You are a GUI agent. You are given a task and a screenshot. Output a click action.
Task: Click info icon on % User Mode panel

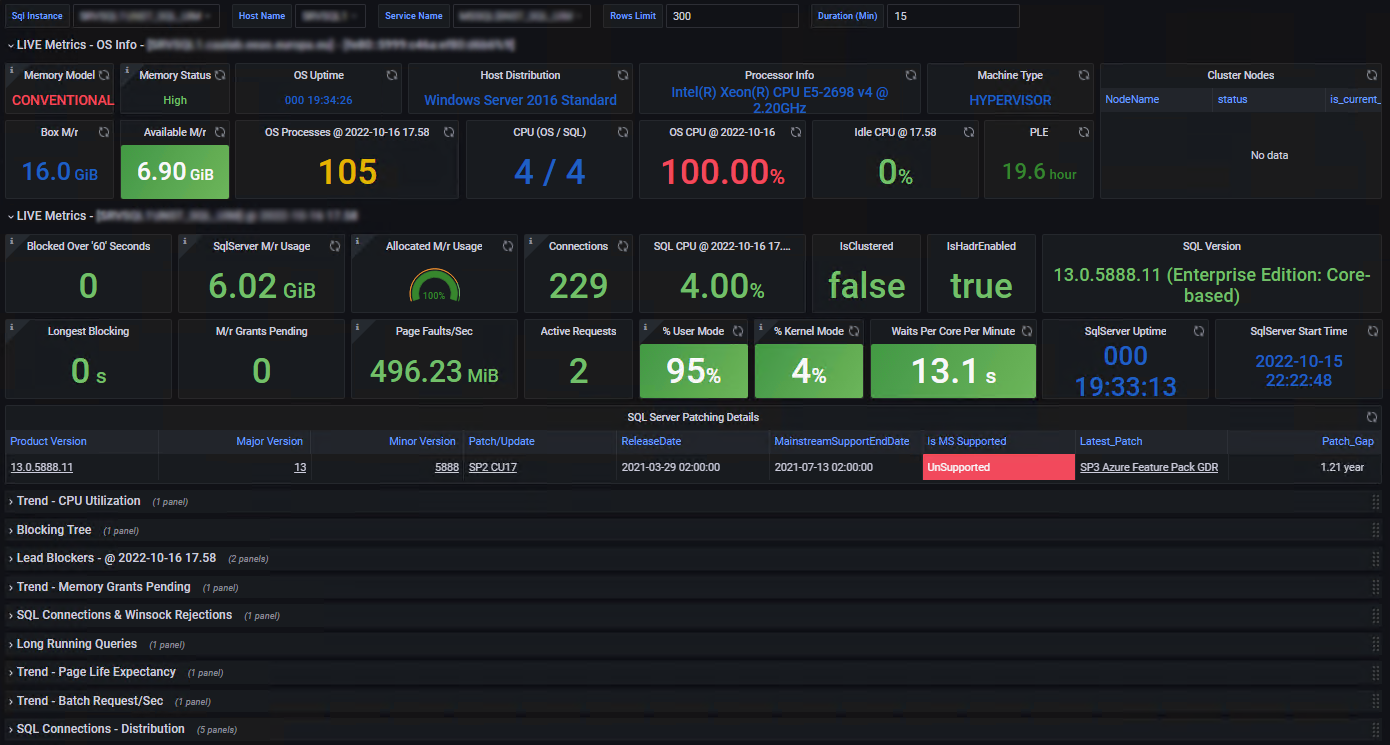click(645, 325)
